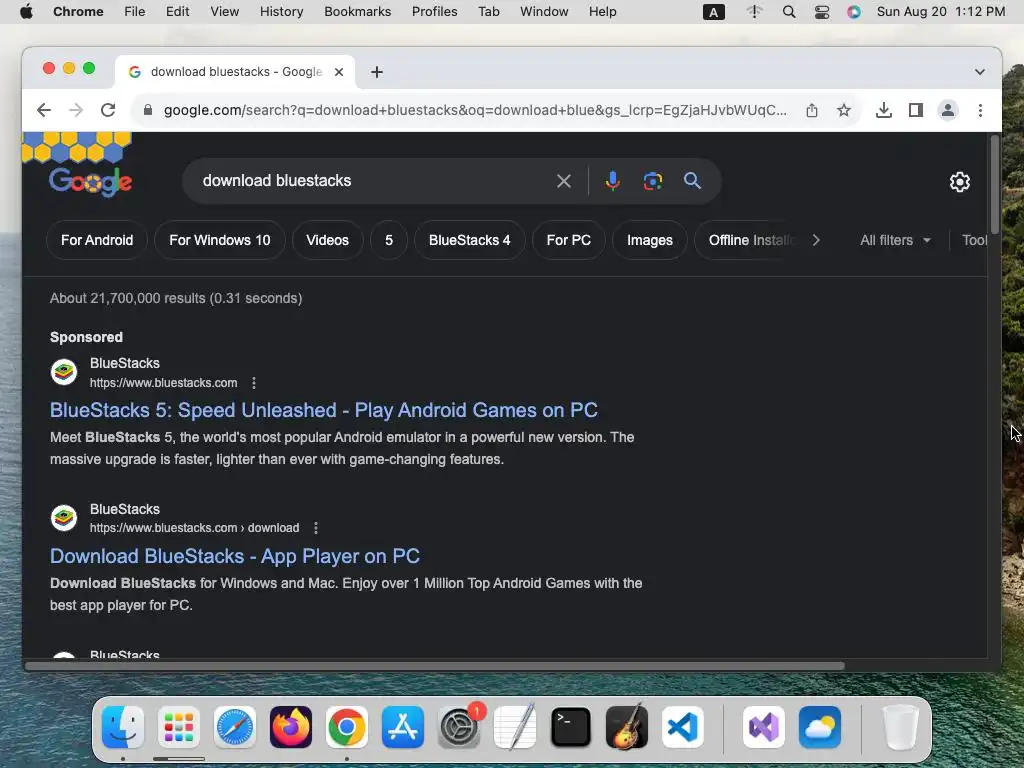1024x768 pixels.
Task: Open the Tab menu
Action: pyautogui.click(x=488, y=12)
